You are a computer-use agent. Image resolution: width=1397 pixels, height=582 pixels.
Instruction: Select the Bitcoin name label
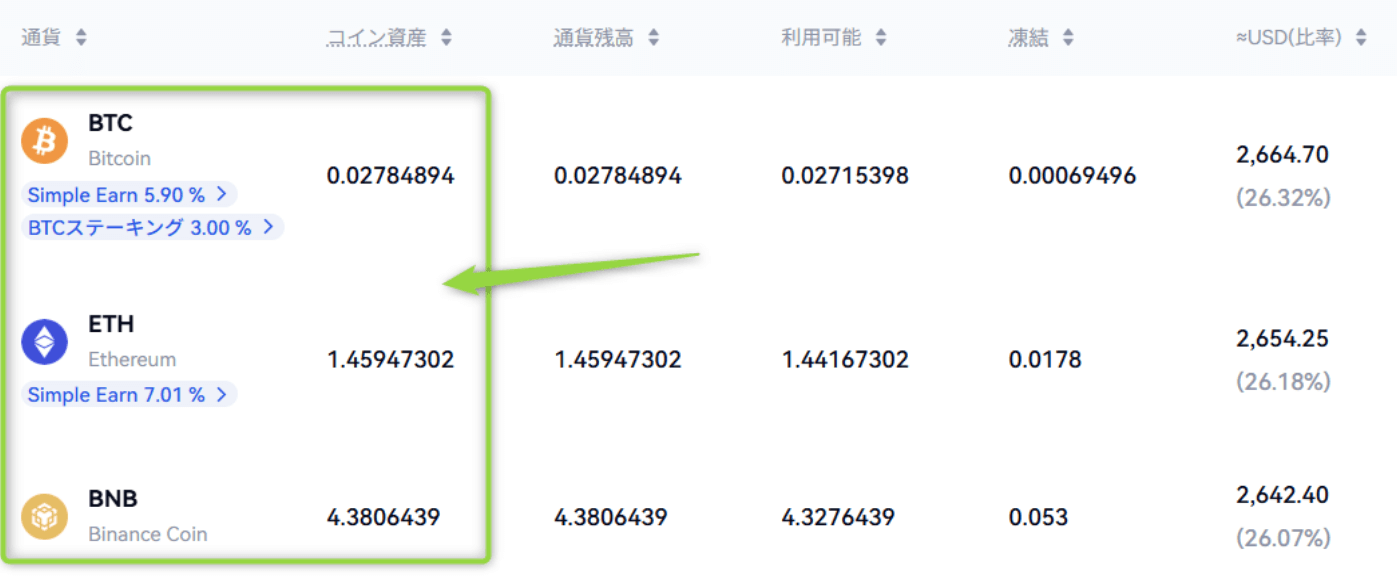point(119,158)
